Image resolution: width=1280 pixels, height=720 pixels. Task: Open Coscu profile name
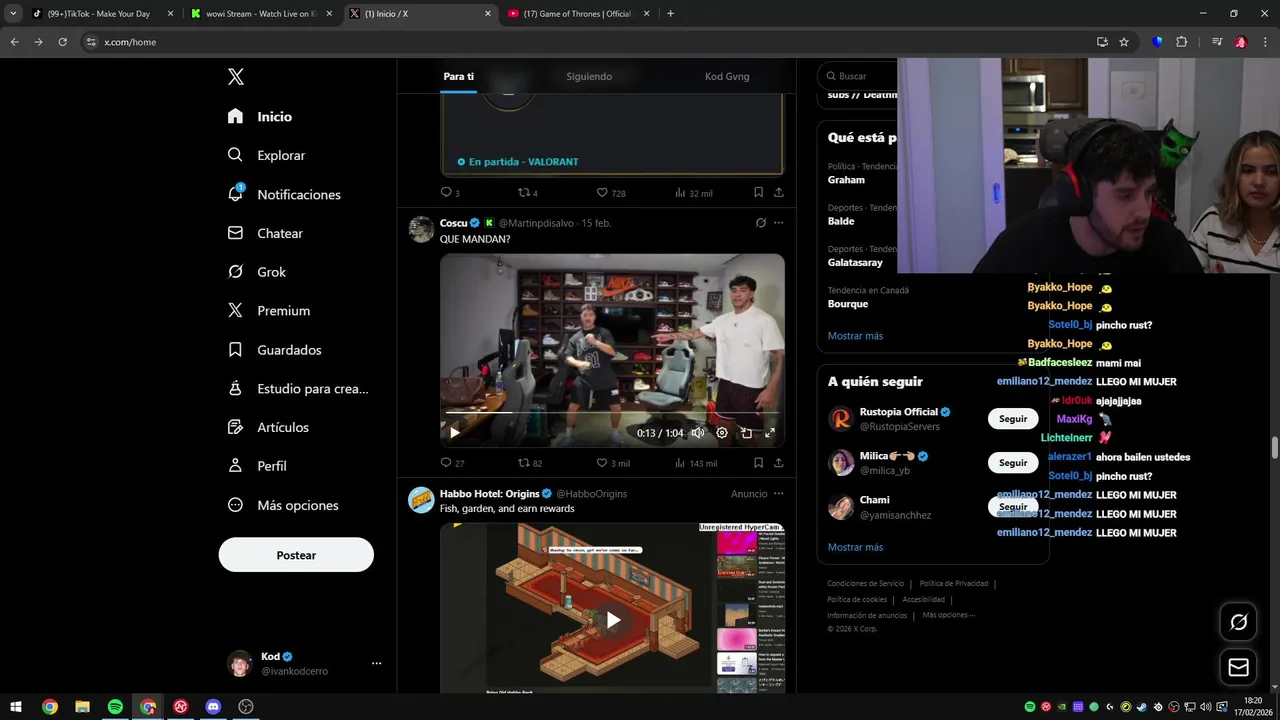click(x=453, y=223)
